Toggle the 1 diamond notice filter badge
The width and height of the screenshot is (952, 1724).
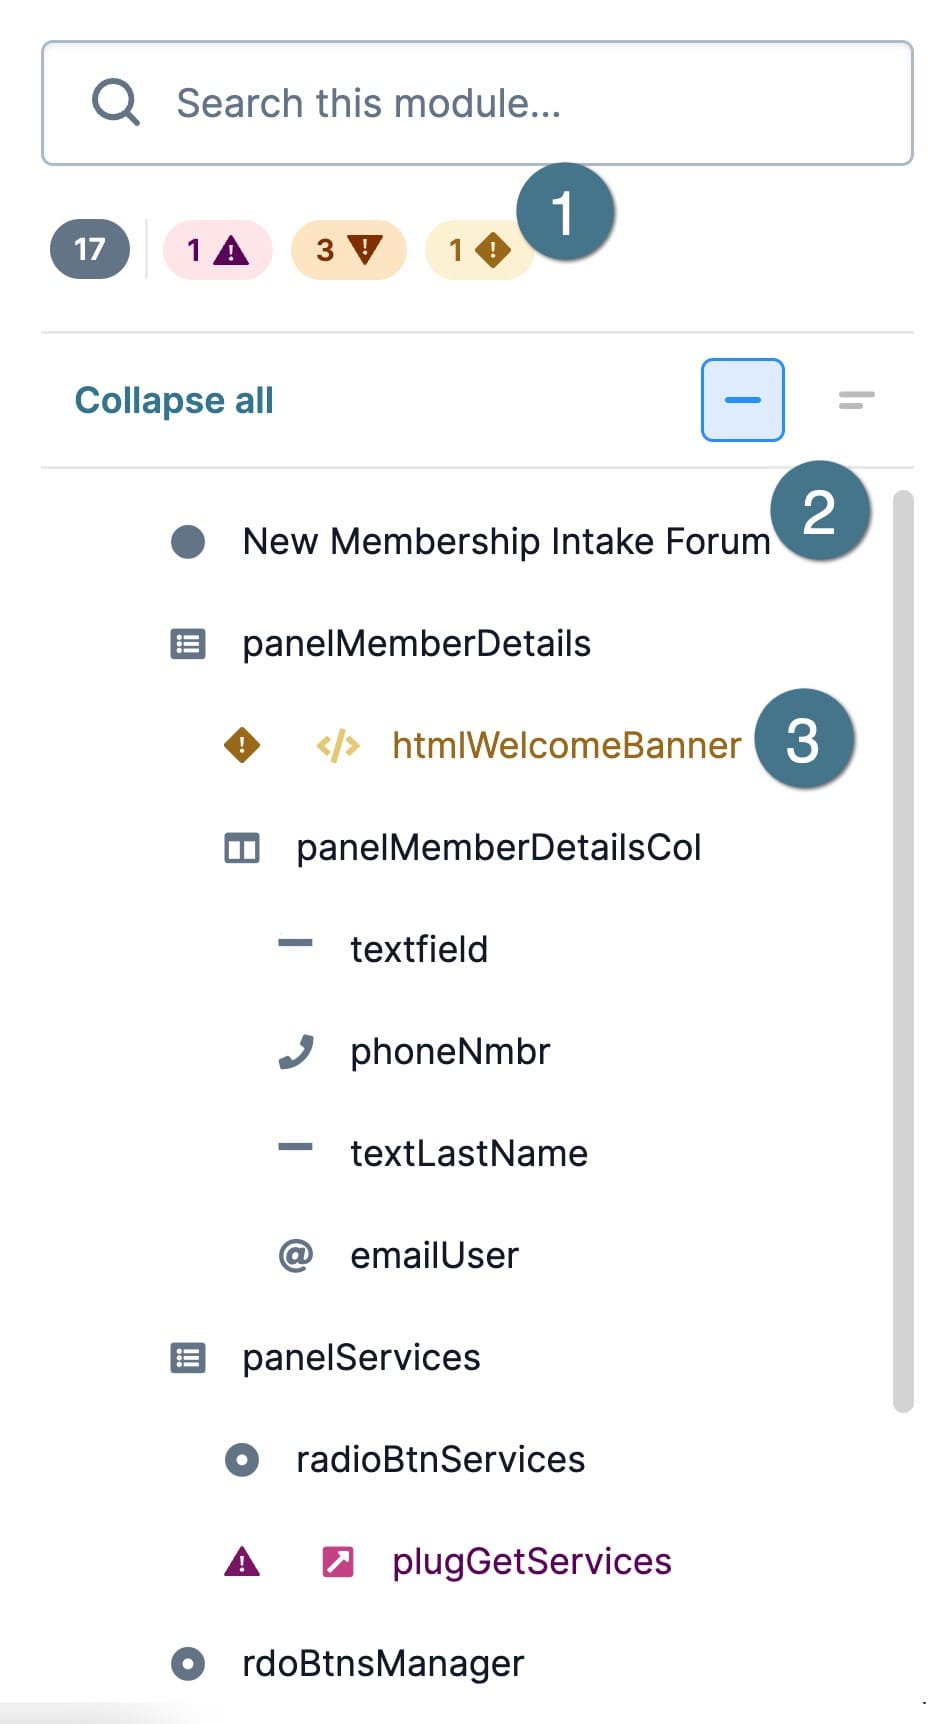(x=478, y=249)
